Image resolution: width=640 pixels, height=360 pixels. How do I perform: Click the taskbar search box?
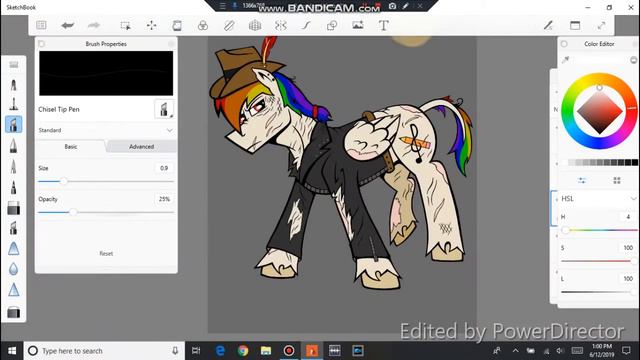point(104,351)
